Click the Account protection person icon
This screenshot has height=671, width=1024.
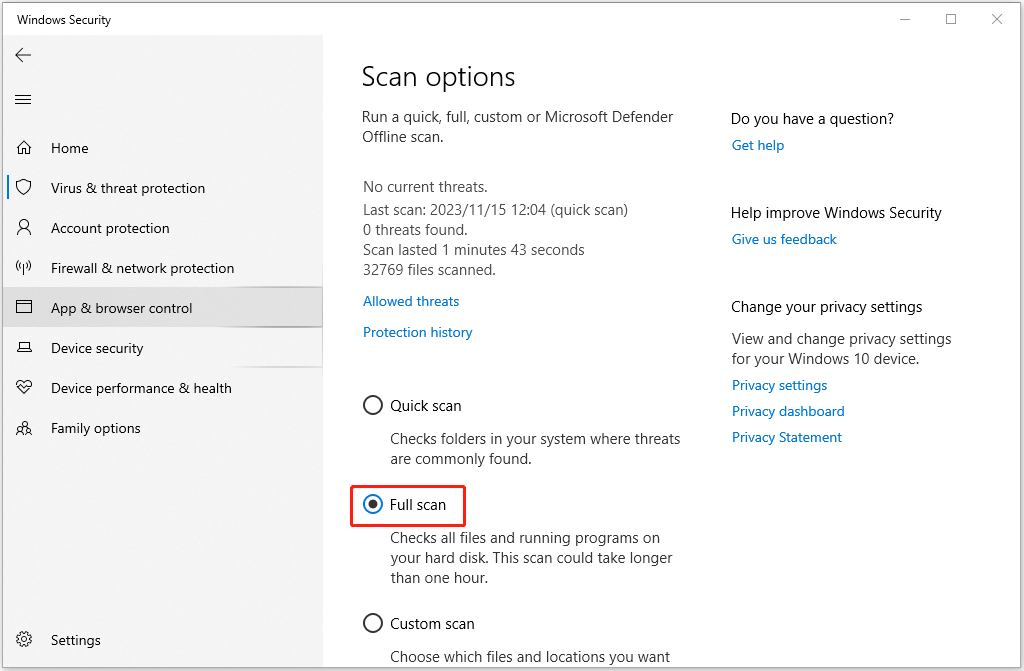tap(24, 228)
